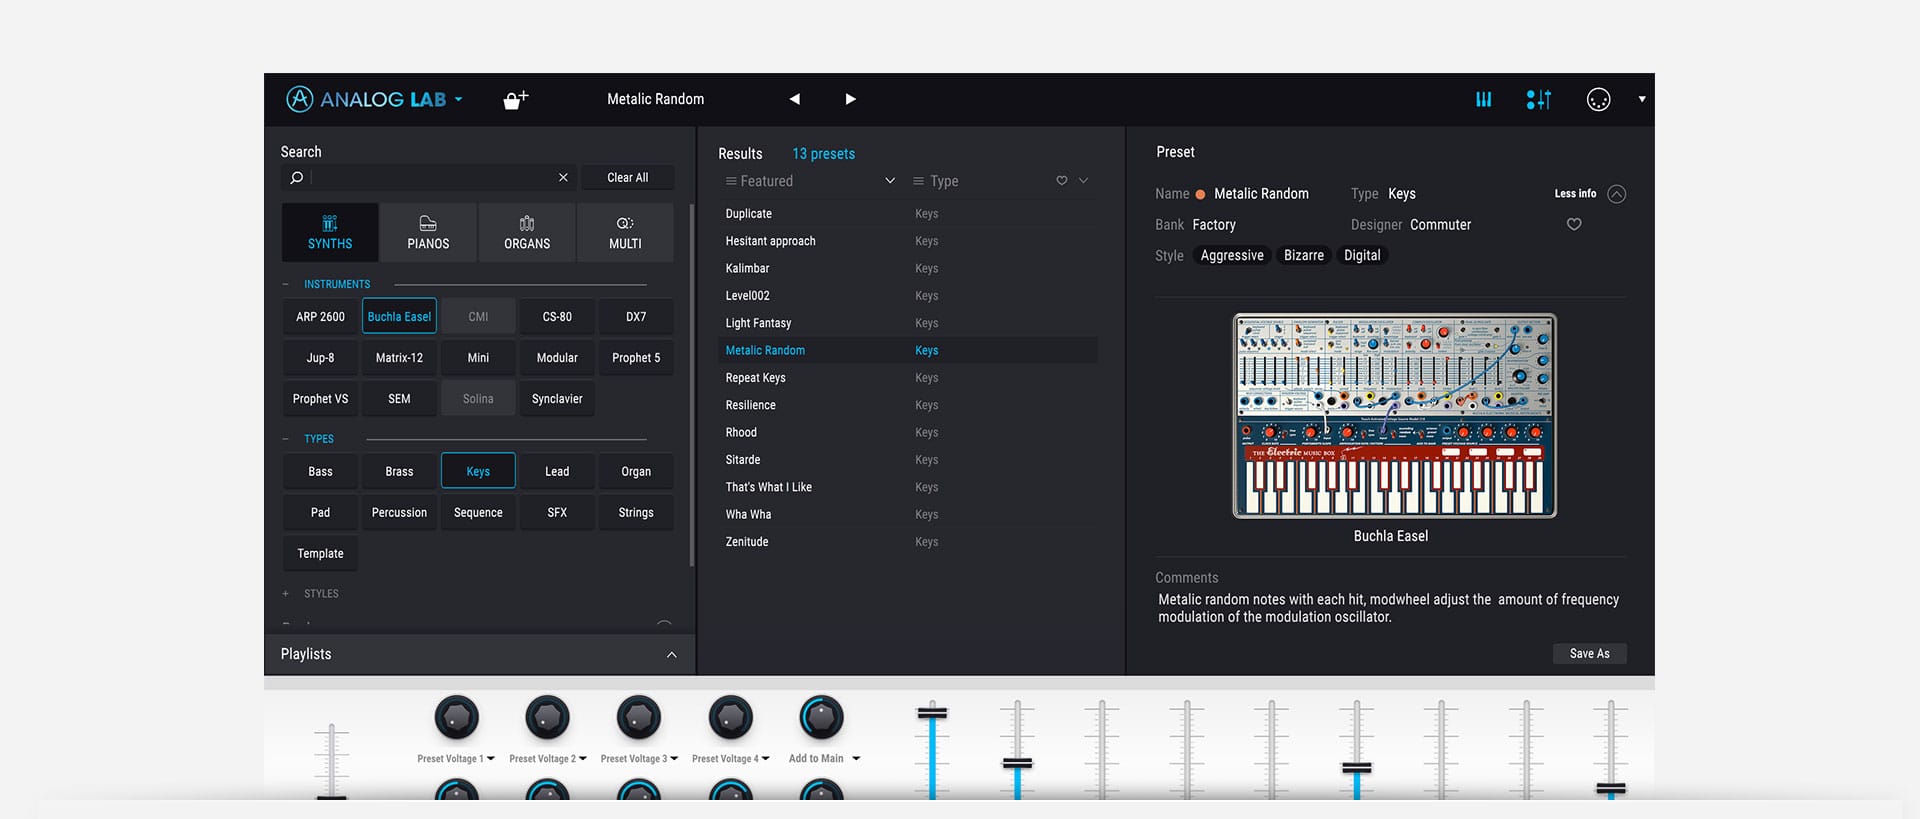Open Preset Voltage 2 assignment dropdown
This screenshot has width=1920, height=819.
(x=583, y=759)
